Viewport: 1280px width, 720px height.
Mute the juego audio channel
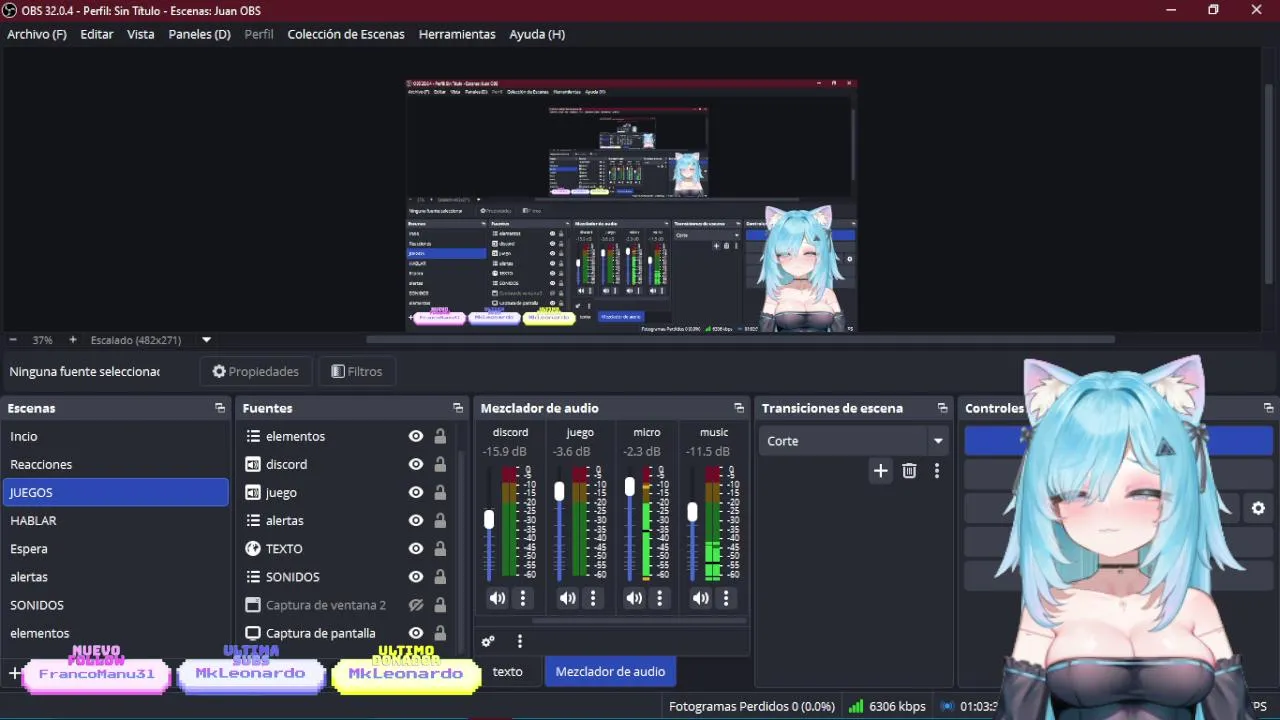click(x=567, y=598)
